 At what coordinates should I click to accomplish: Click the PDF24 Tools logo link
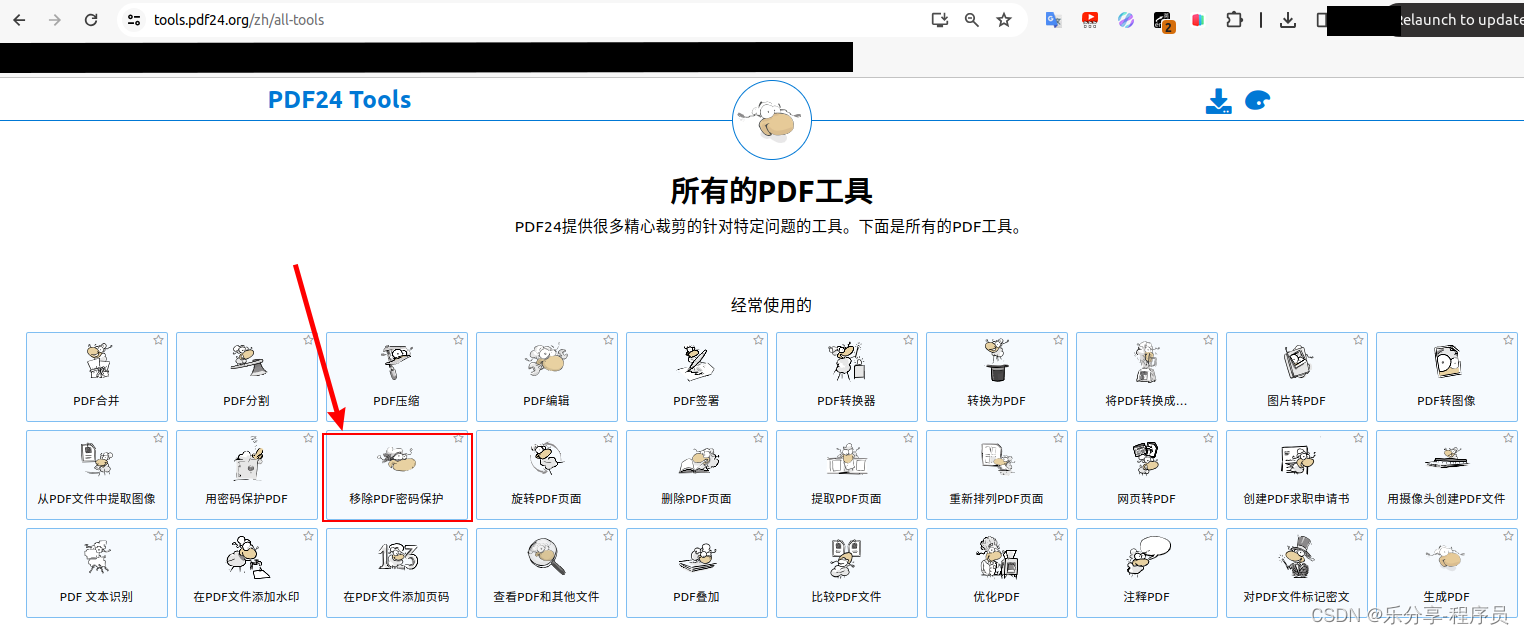(340, 100)
